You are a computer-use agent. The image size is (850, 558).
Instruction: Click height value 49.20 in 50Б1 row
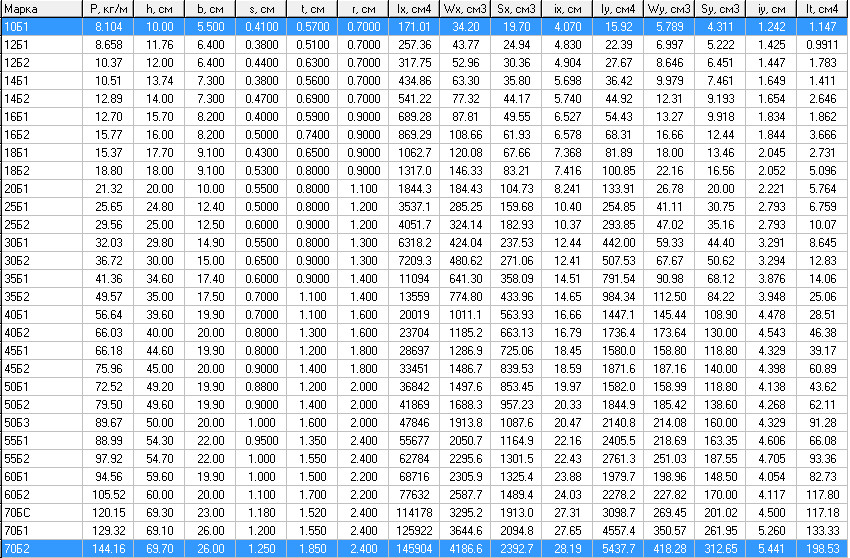point(159,387)
